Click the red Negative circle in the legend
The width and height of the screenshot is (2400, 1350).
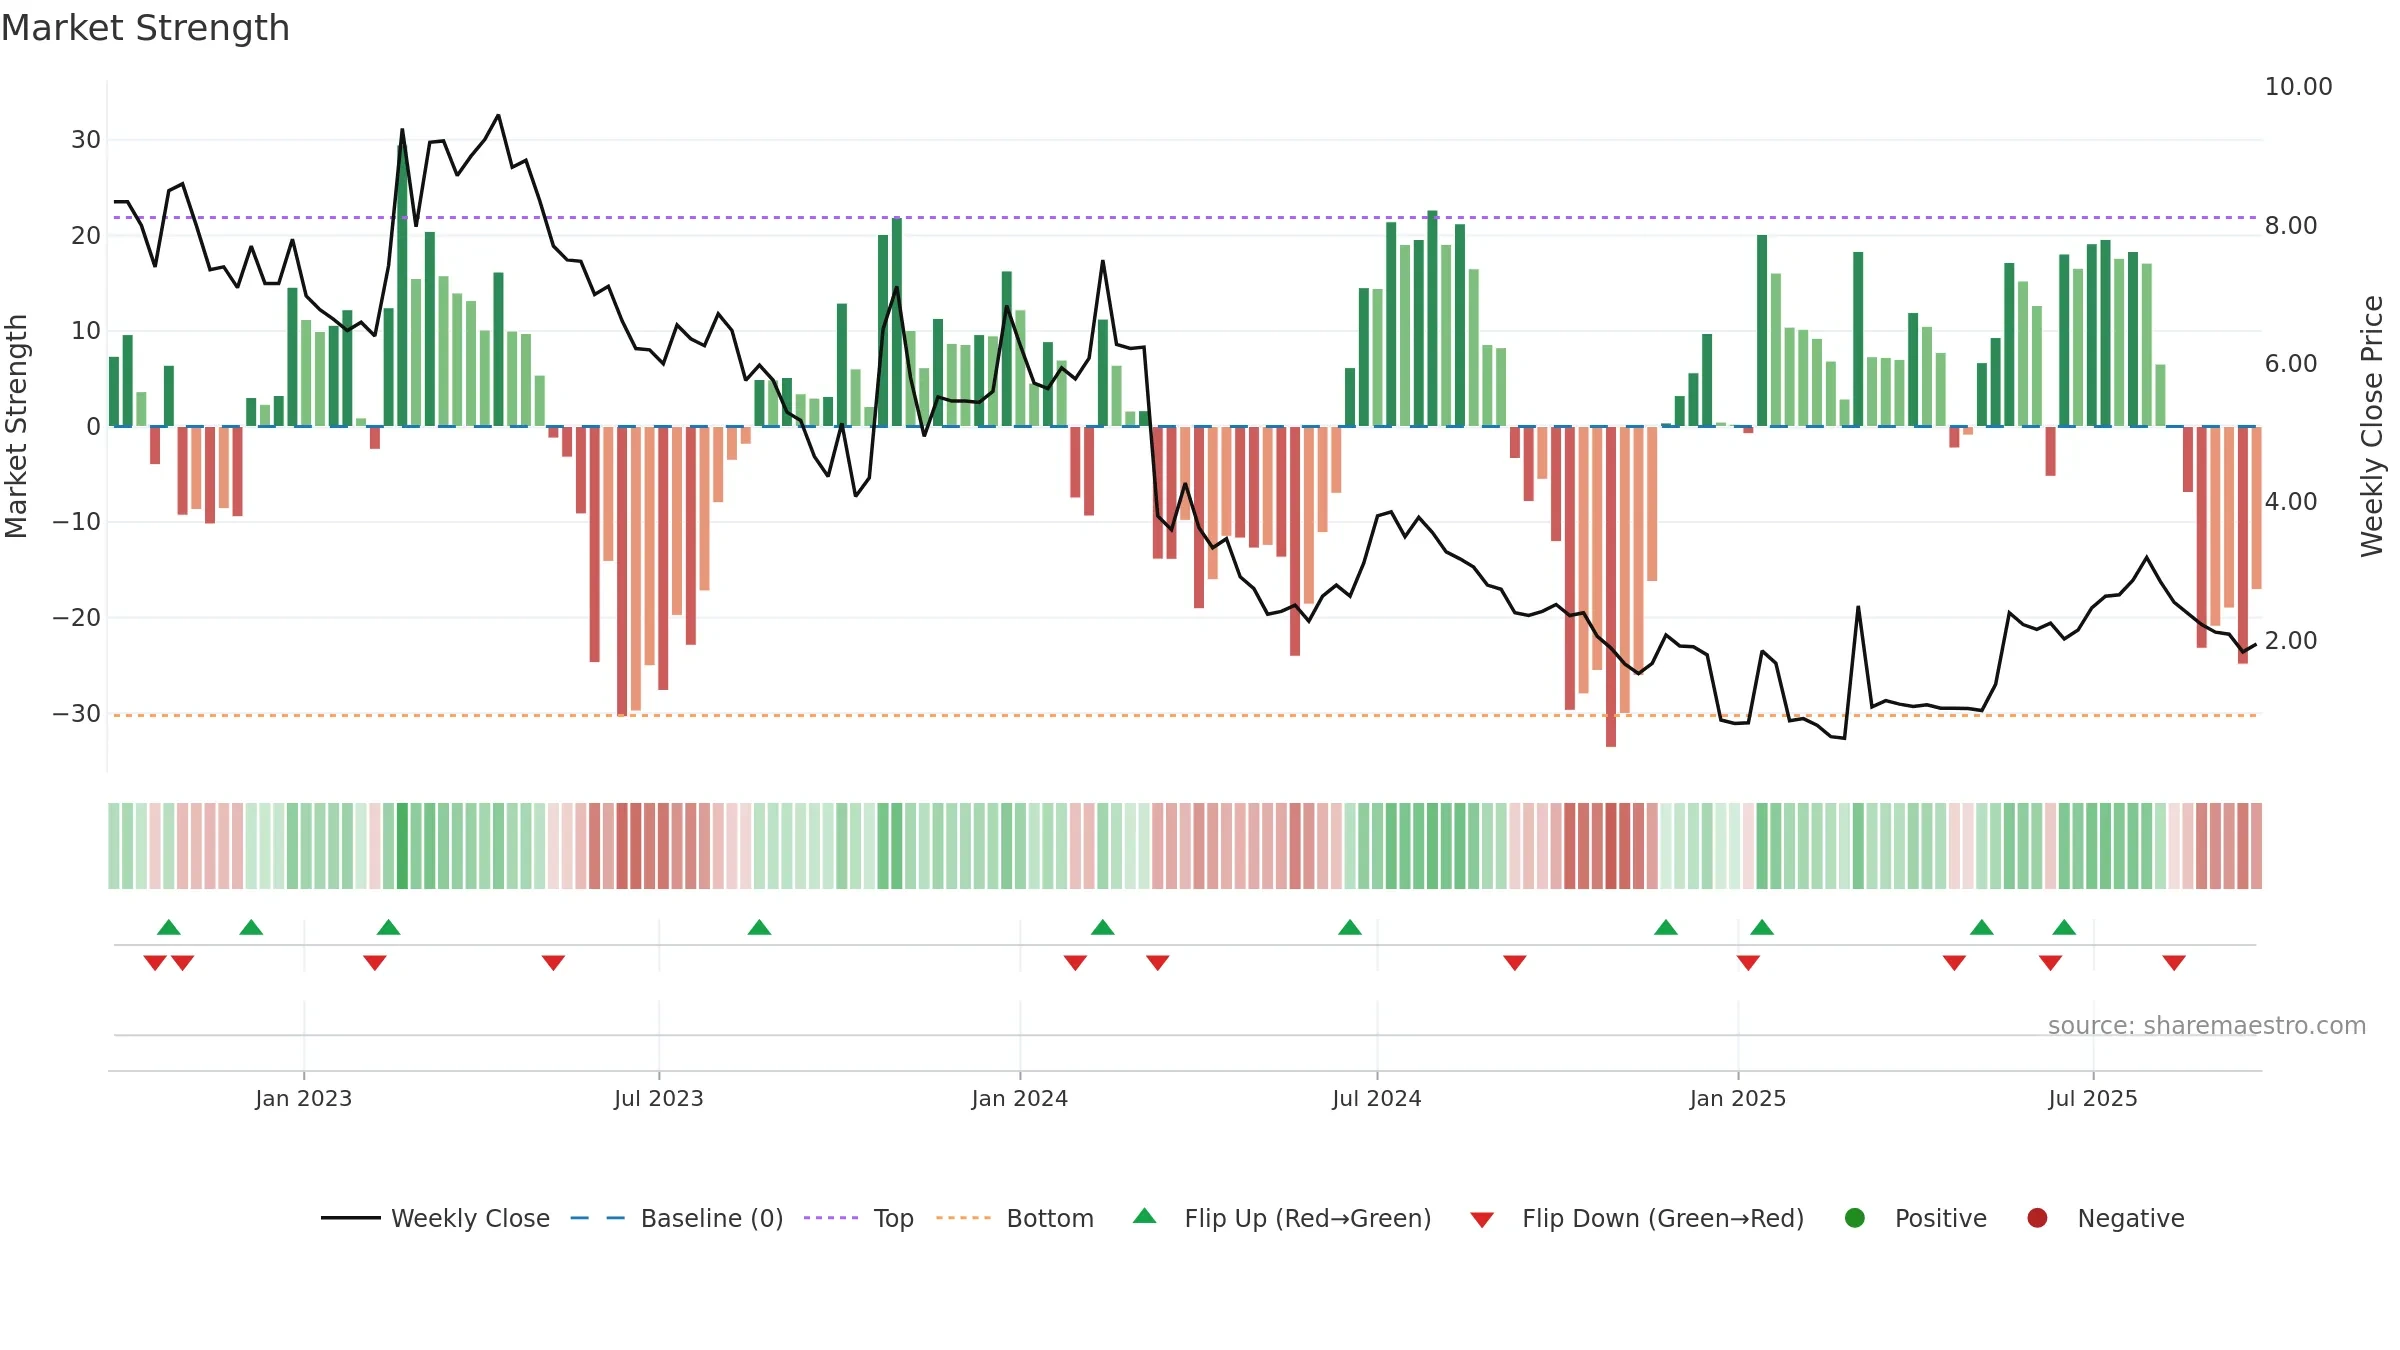pos(2037,1218)
